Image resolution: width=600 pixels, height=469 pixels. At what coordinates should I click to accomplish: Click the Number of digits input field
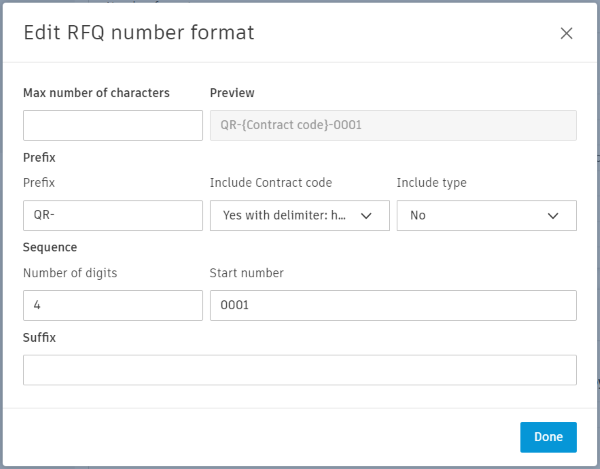pos(113,305)
